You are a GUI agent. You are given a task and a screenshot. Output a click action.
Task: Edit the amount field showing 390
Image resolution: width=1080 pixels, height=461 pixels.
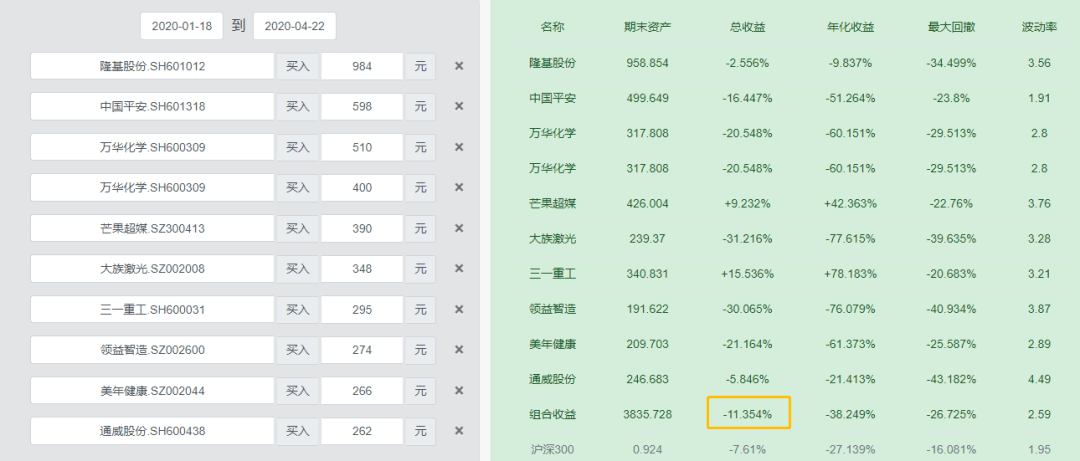(362, 228)
